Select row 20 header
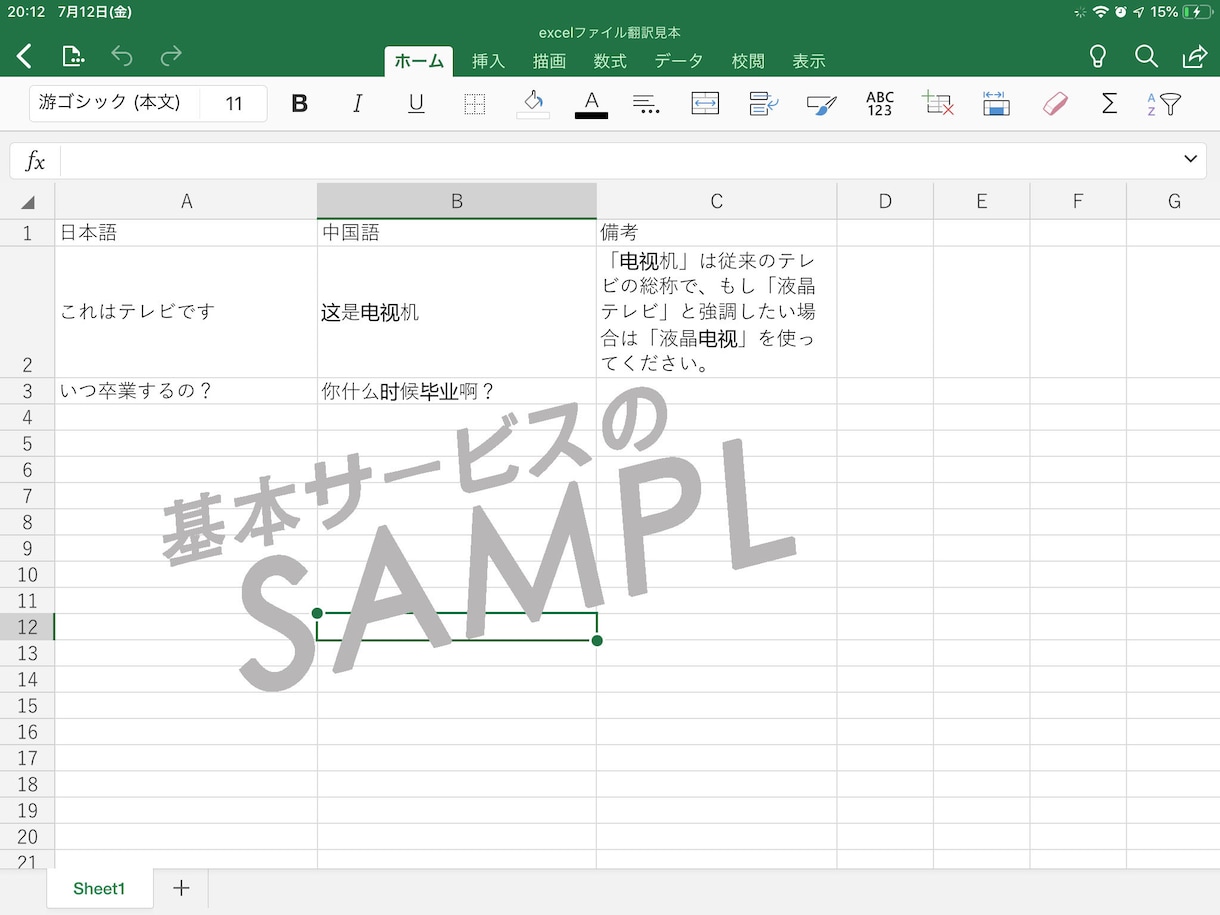 tap(27, 837)
